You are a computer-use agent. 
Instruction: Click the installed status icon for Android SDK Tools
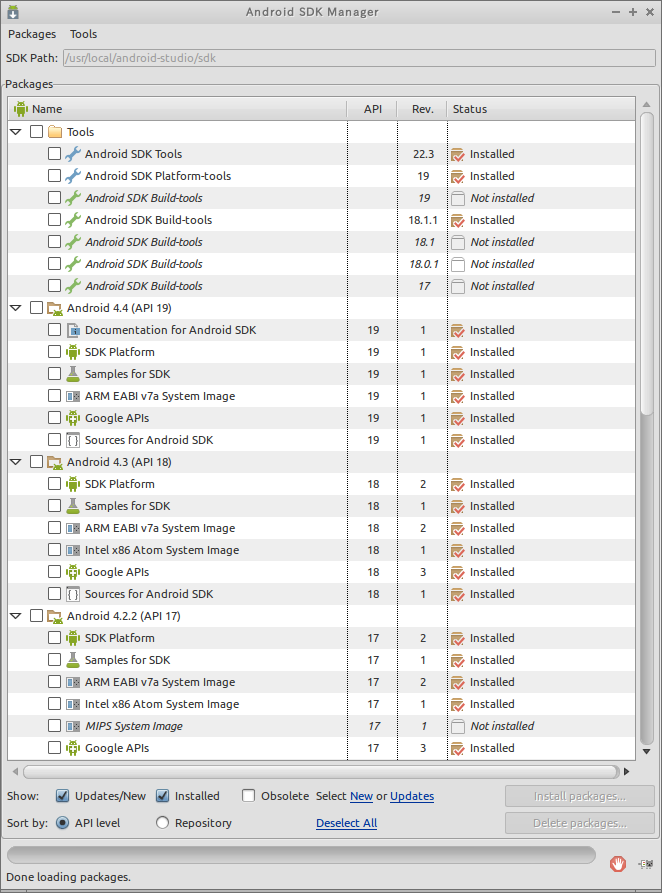[x=457, y=154]
